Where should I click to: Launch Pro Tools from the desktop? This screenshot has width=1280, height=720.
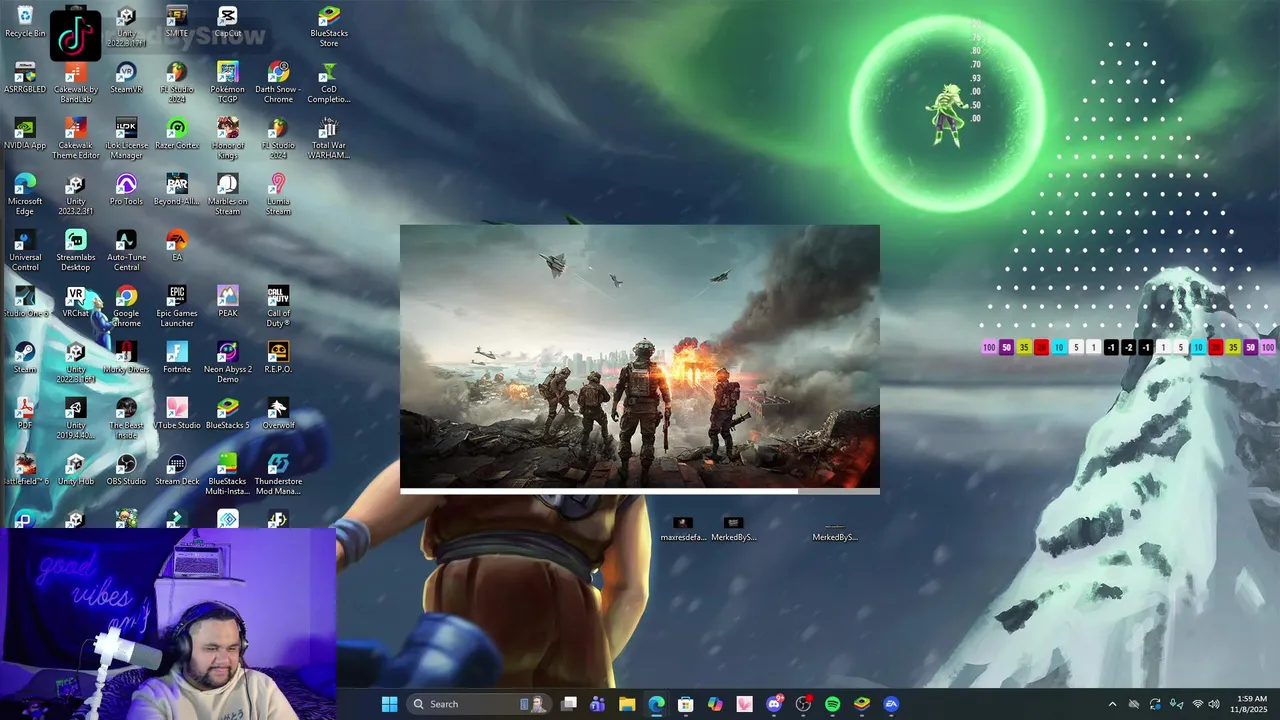[126, 190]
